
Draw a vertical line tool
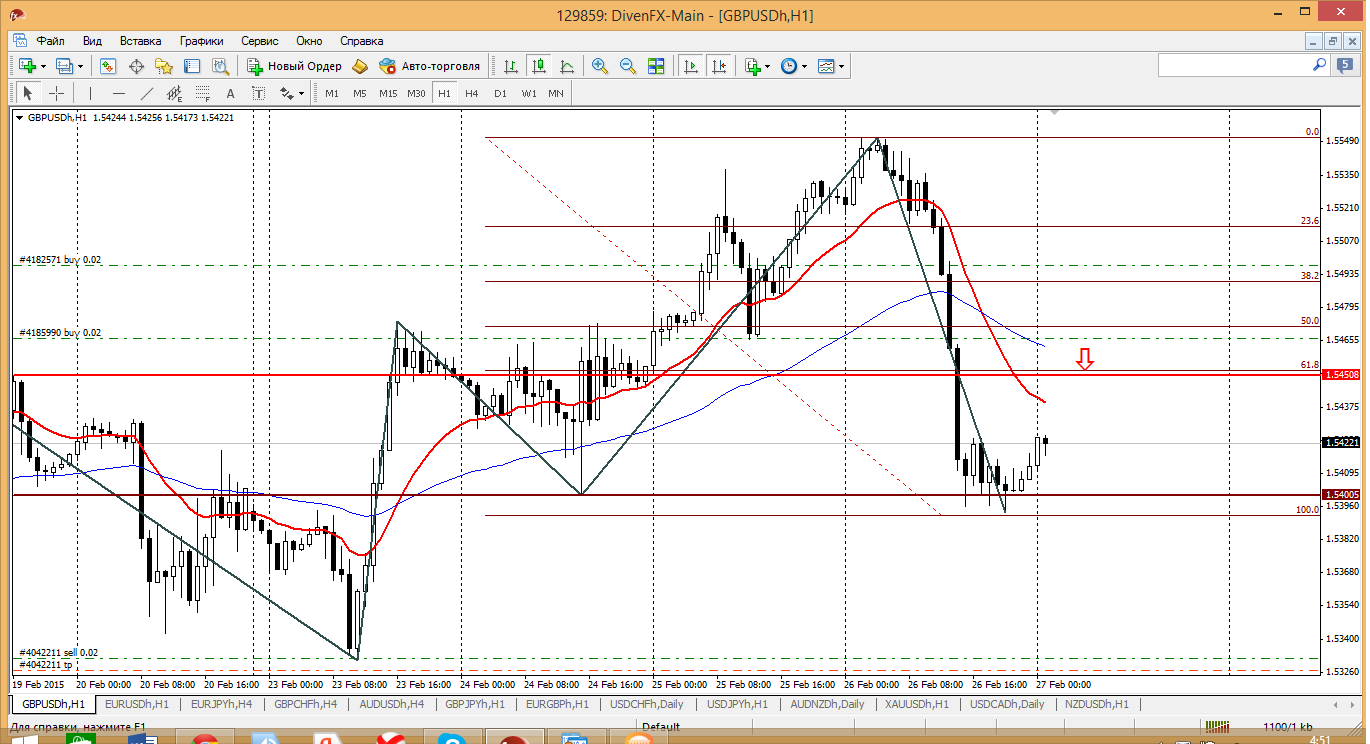[90, 93]
